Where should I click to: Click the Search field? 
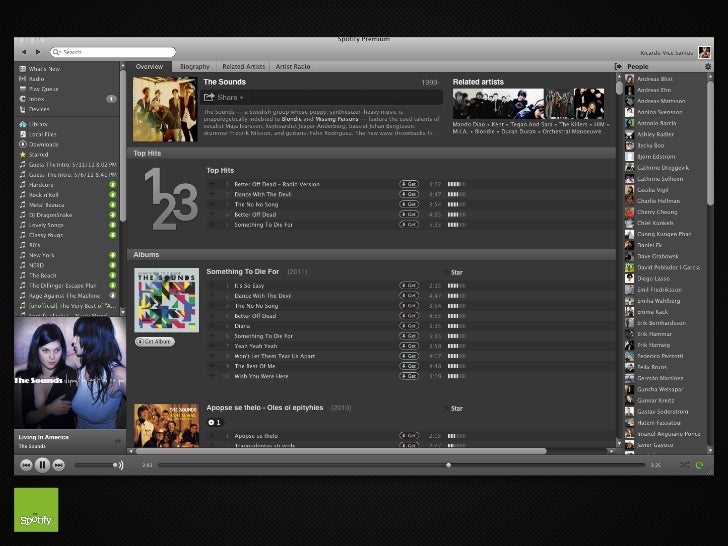click(113, 52)
